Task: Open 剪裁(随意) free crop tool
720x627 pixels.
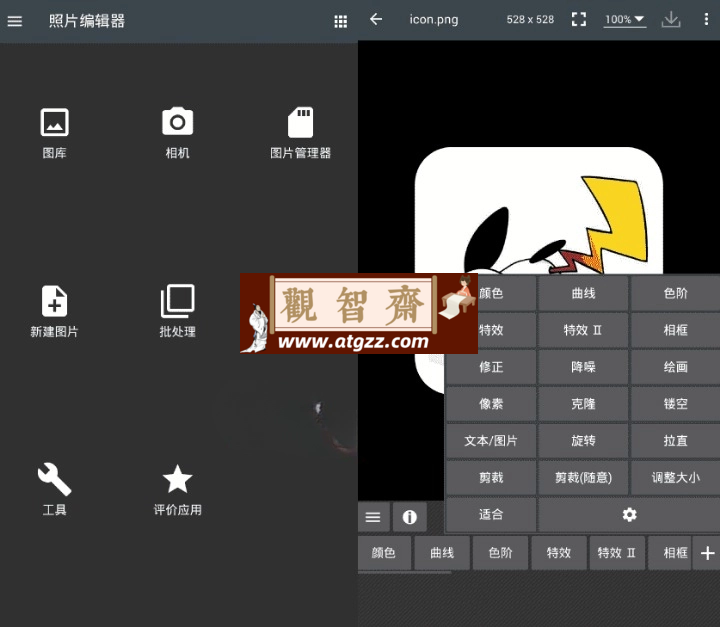Action: click(583, 478)
